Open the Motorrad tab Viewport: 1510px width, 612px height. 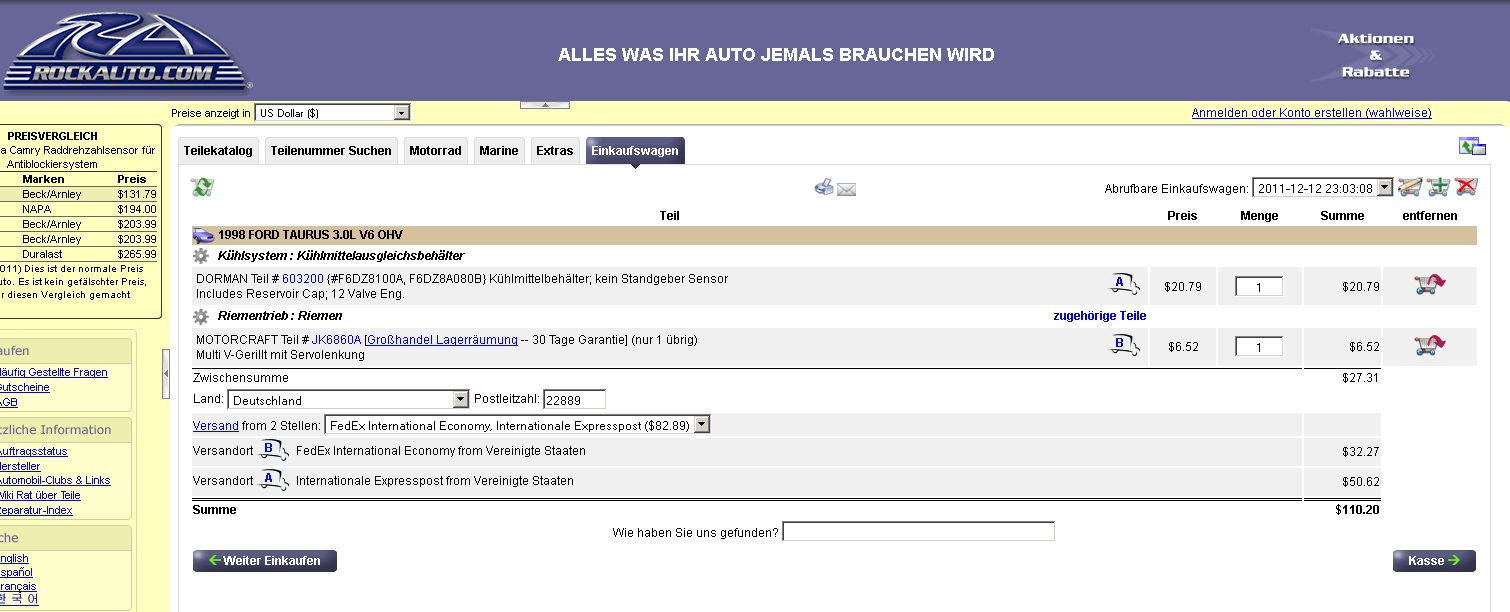(435, 151)
